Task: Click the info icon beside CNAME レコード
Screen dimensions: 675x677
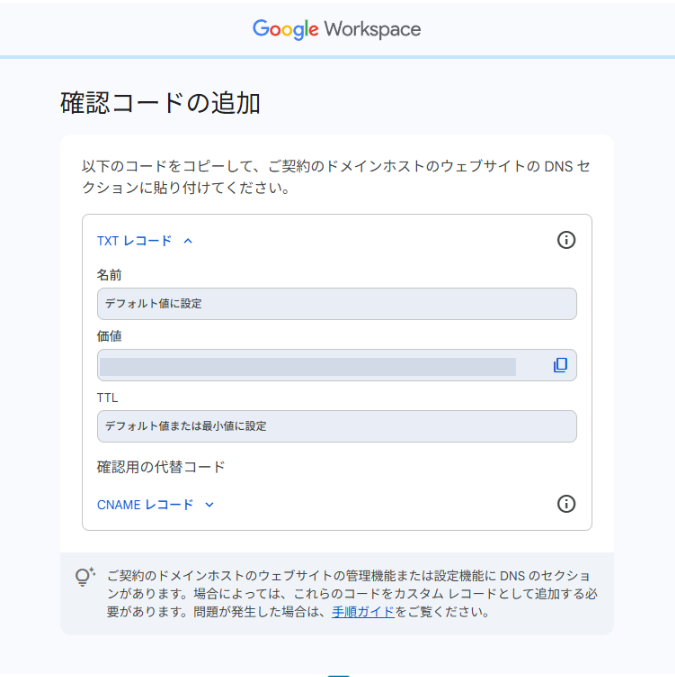Action: tap(566, 504)
